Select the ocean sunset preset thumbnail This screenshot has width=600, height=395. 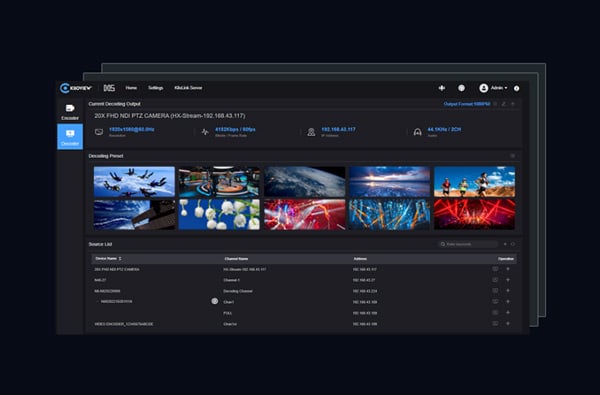pos(390,181)
